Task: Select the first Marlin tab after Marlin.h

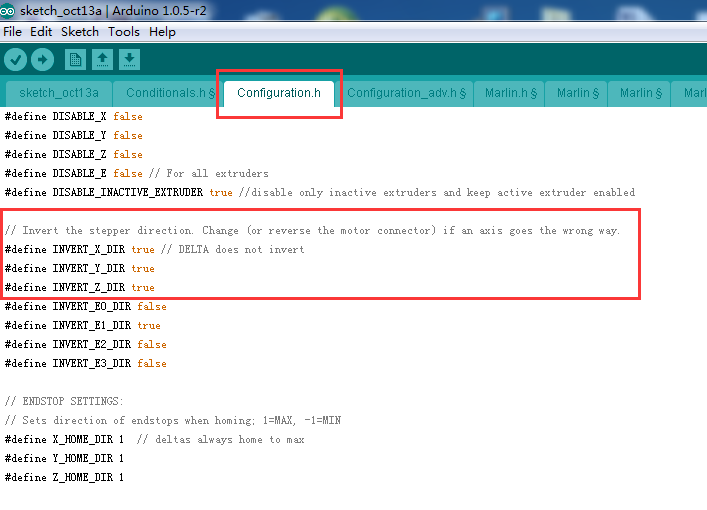Action: 578,93
